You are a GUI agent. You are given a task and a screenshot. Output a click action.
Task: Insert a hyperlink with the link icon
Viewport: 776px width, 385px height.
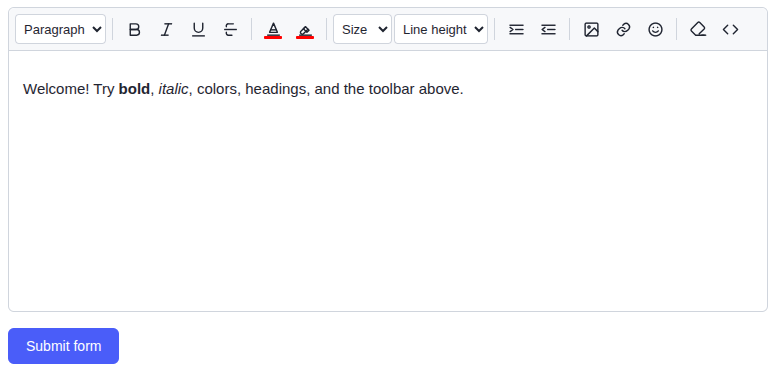coord(623,30)
